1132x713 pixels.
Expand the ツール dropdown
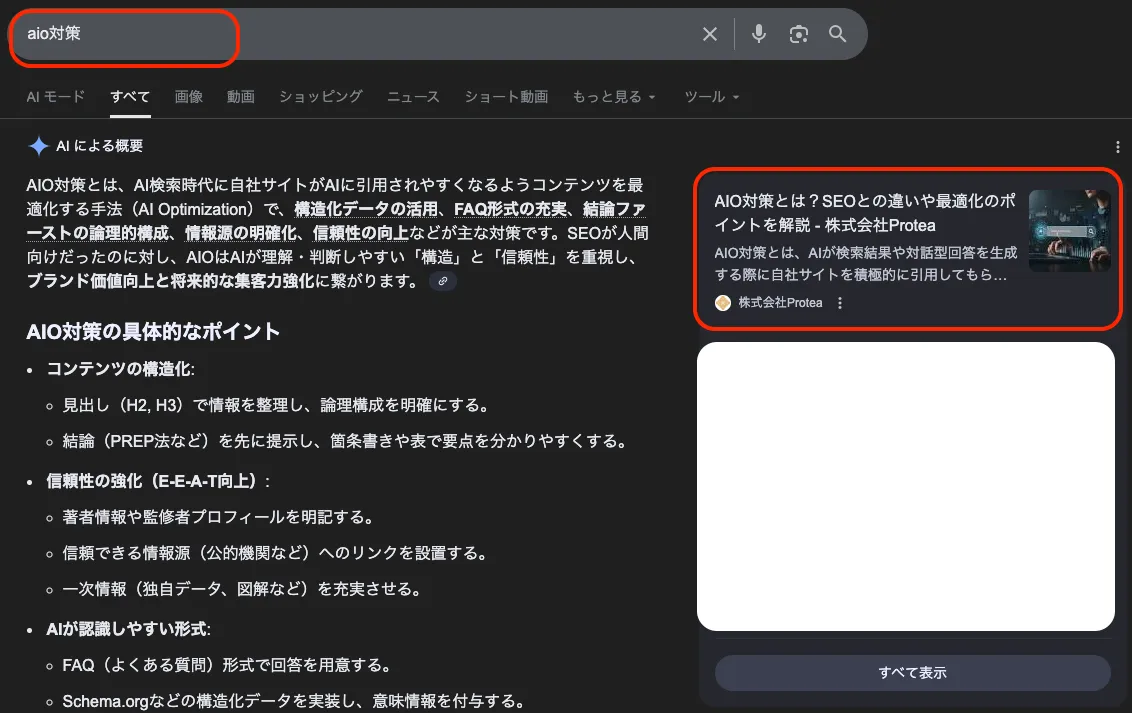tap(711, 96)
